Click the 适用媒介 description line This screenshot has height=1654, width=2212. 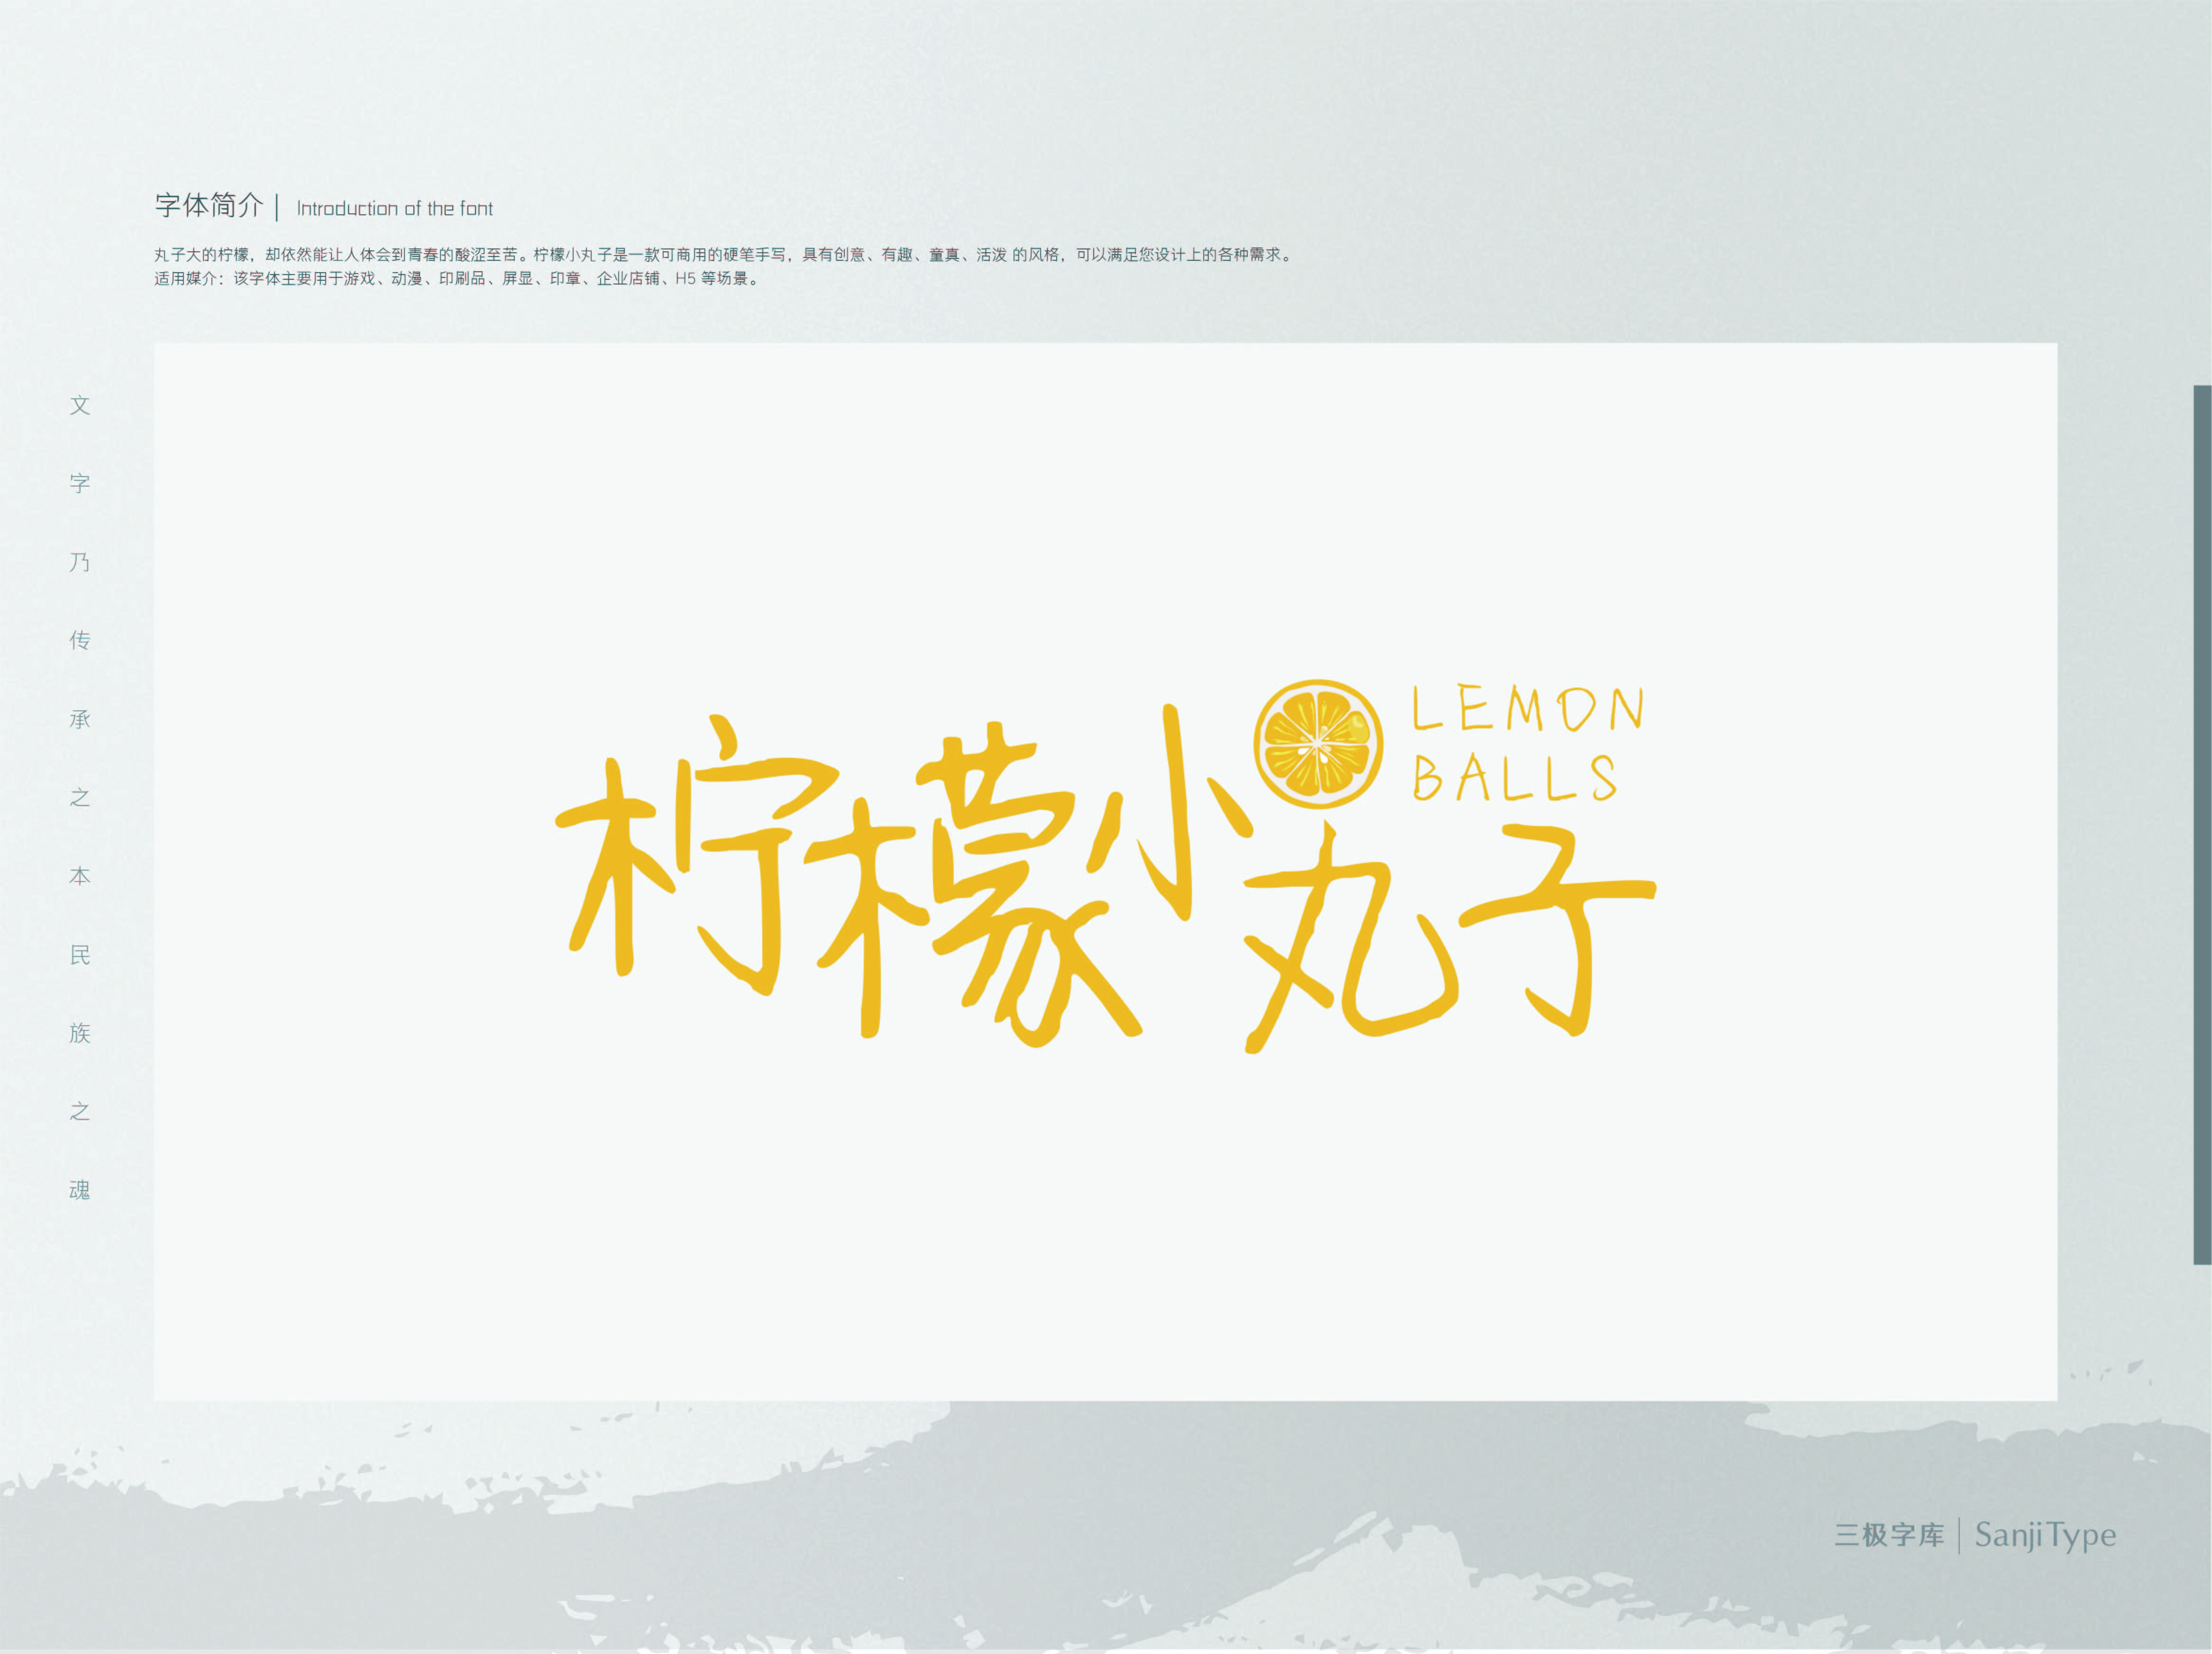tap(458, 279)
